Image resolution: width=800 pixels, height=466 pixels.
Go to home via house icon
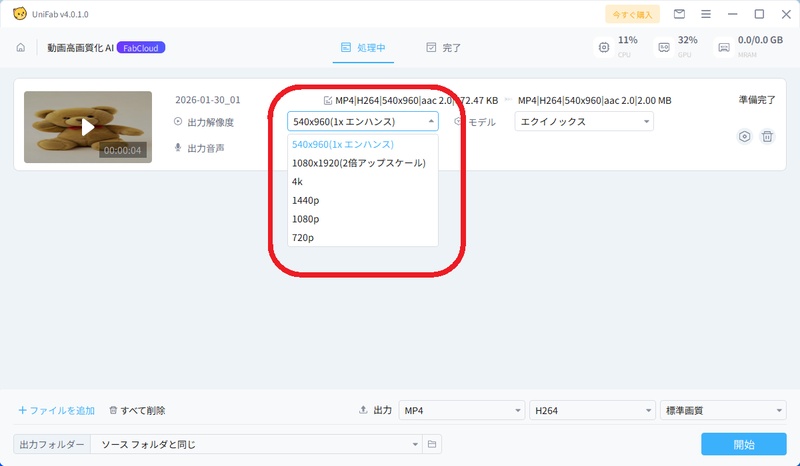(20, 47)
